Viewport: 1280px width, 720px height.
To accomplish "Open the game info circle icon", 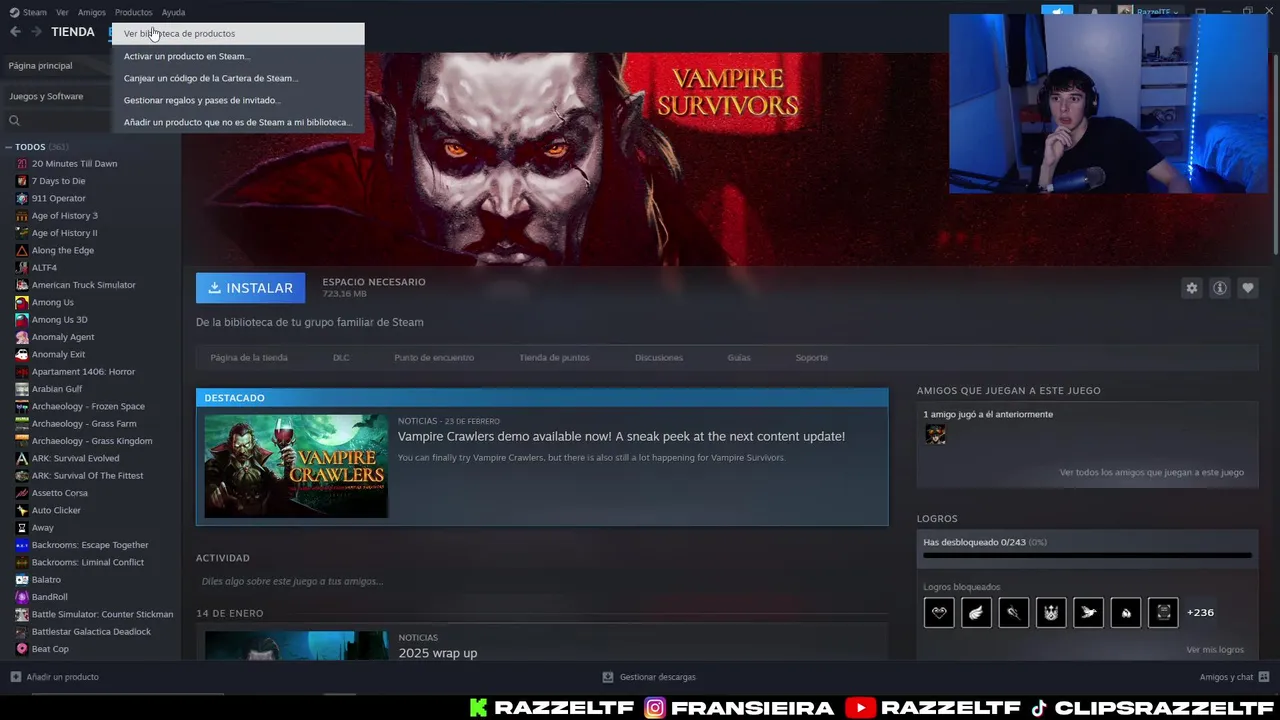I will pos(1220,288).
